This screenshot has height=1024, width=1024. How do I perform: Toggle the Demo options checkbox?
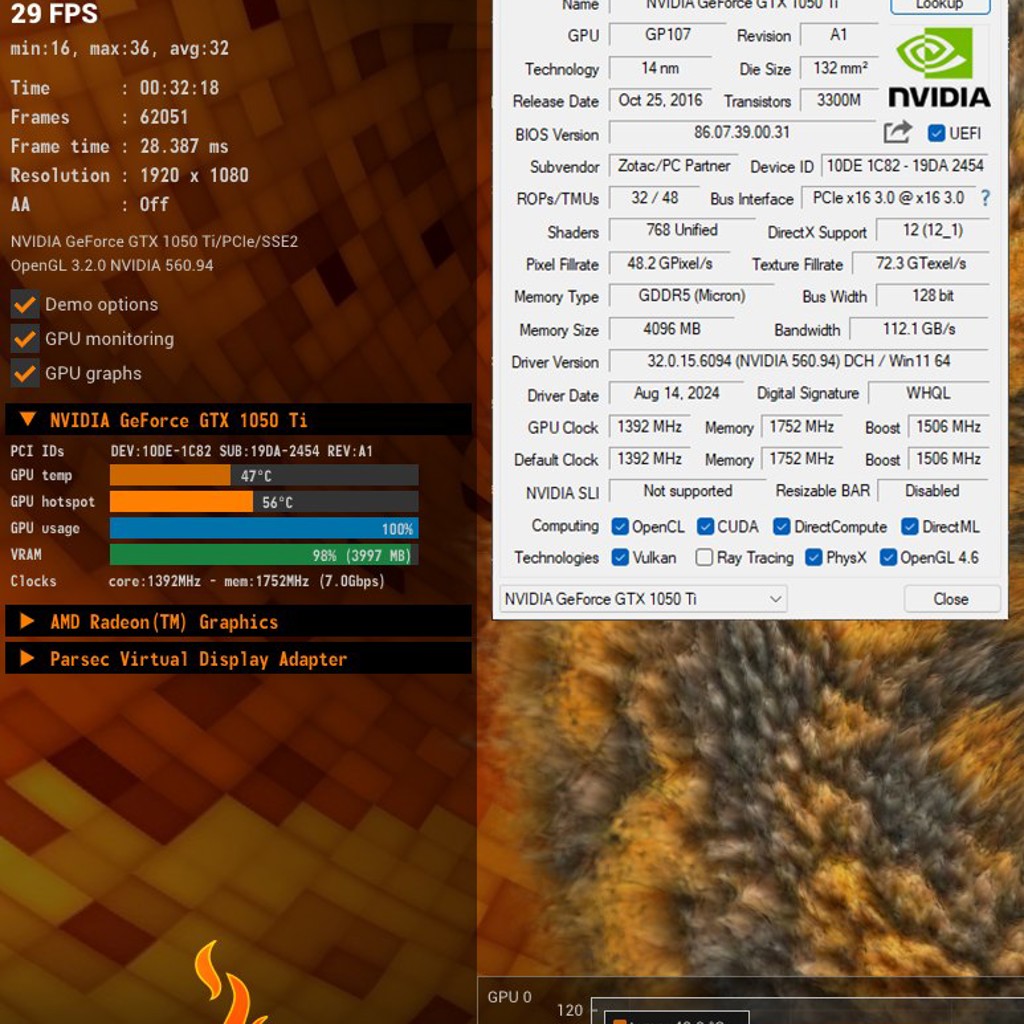(25, 304)
